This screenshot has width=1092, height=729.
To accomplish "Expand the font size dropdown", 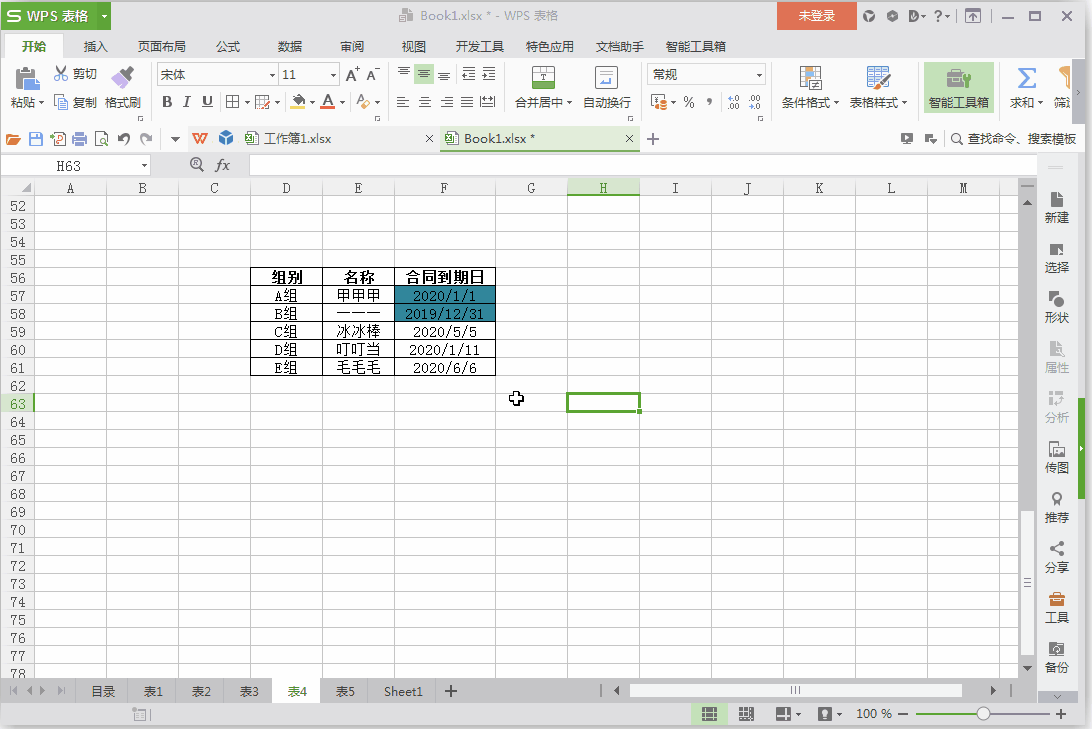I will coord(333,75).
